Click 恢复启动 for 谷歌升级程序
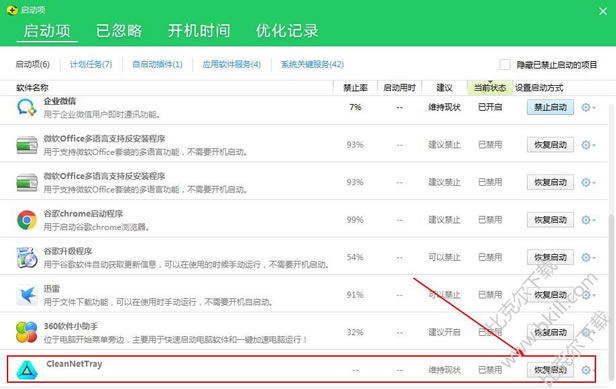 click(x=550, y=257)
